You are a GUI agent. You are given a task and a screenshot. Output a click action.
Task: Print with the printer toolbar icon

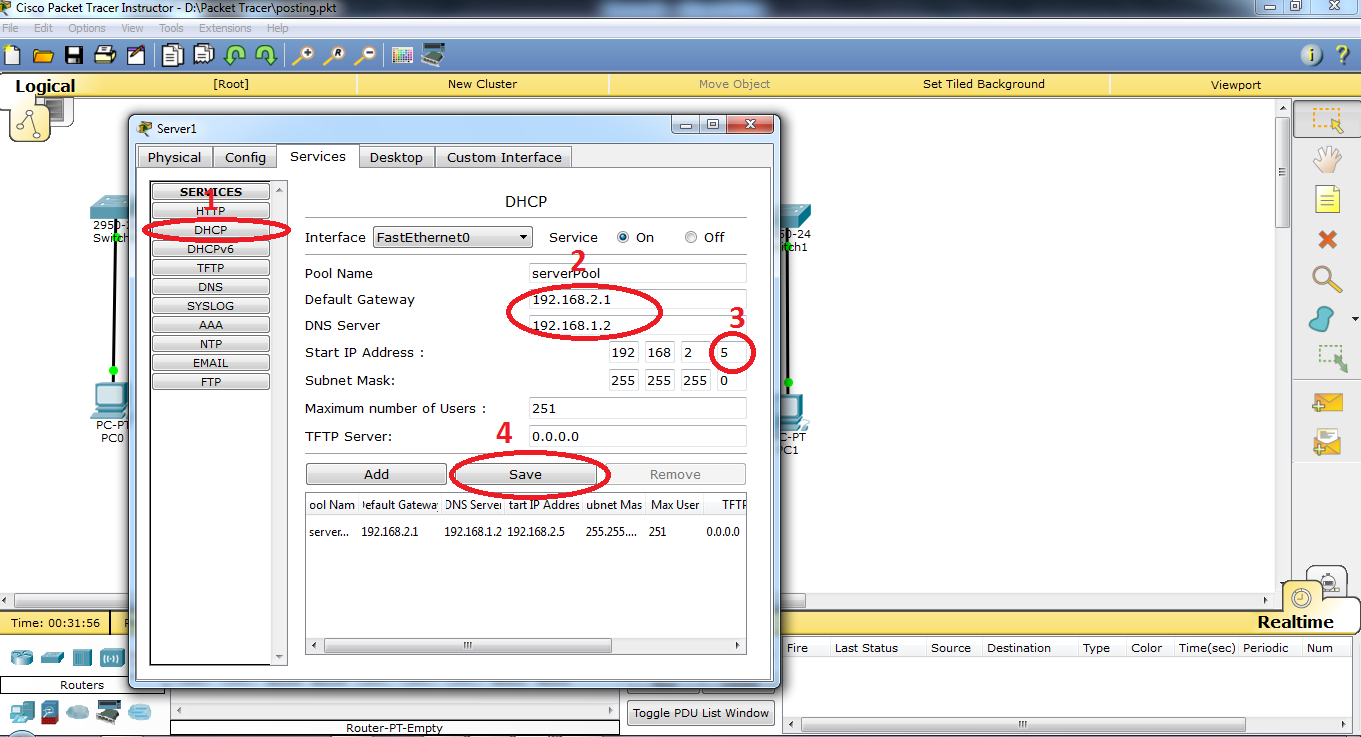tap(105, 55)
